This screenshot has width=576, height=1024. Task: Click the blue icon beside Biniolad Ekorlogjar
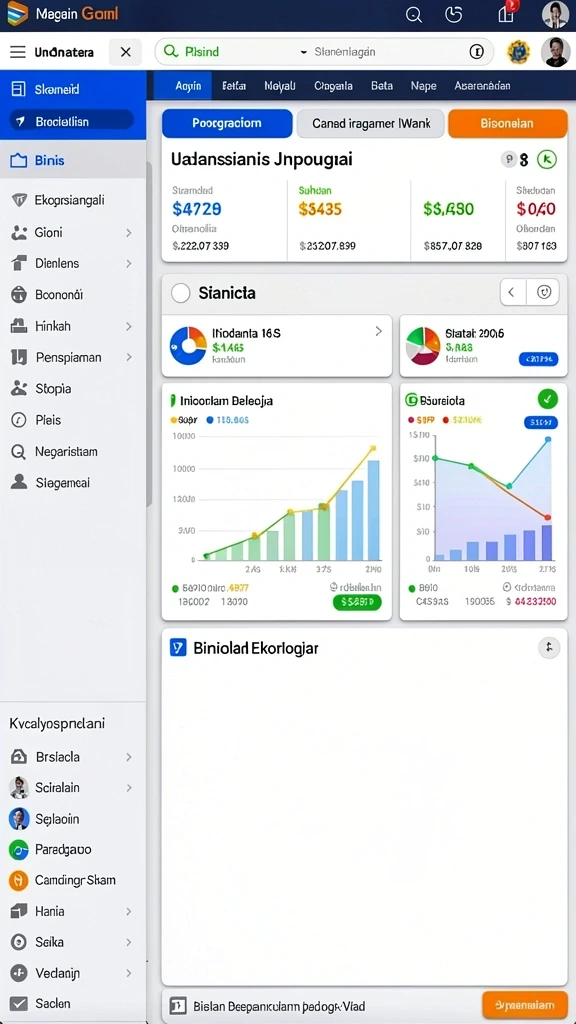[x=178, y=648]
